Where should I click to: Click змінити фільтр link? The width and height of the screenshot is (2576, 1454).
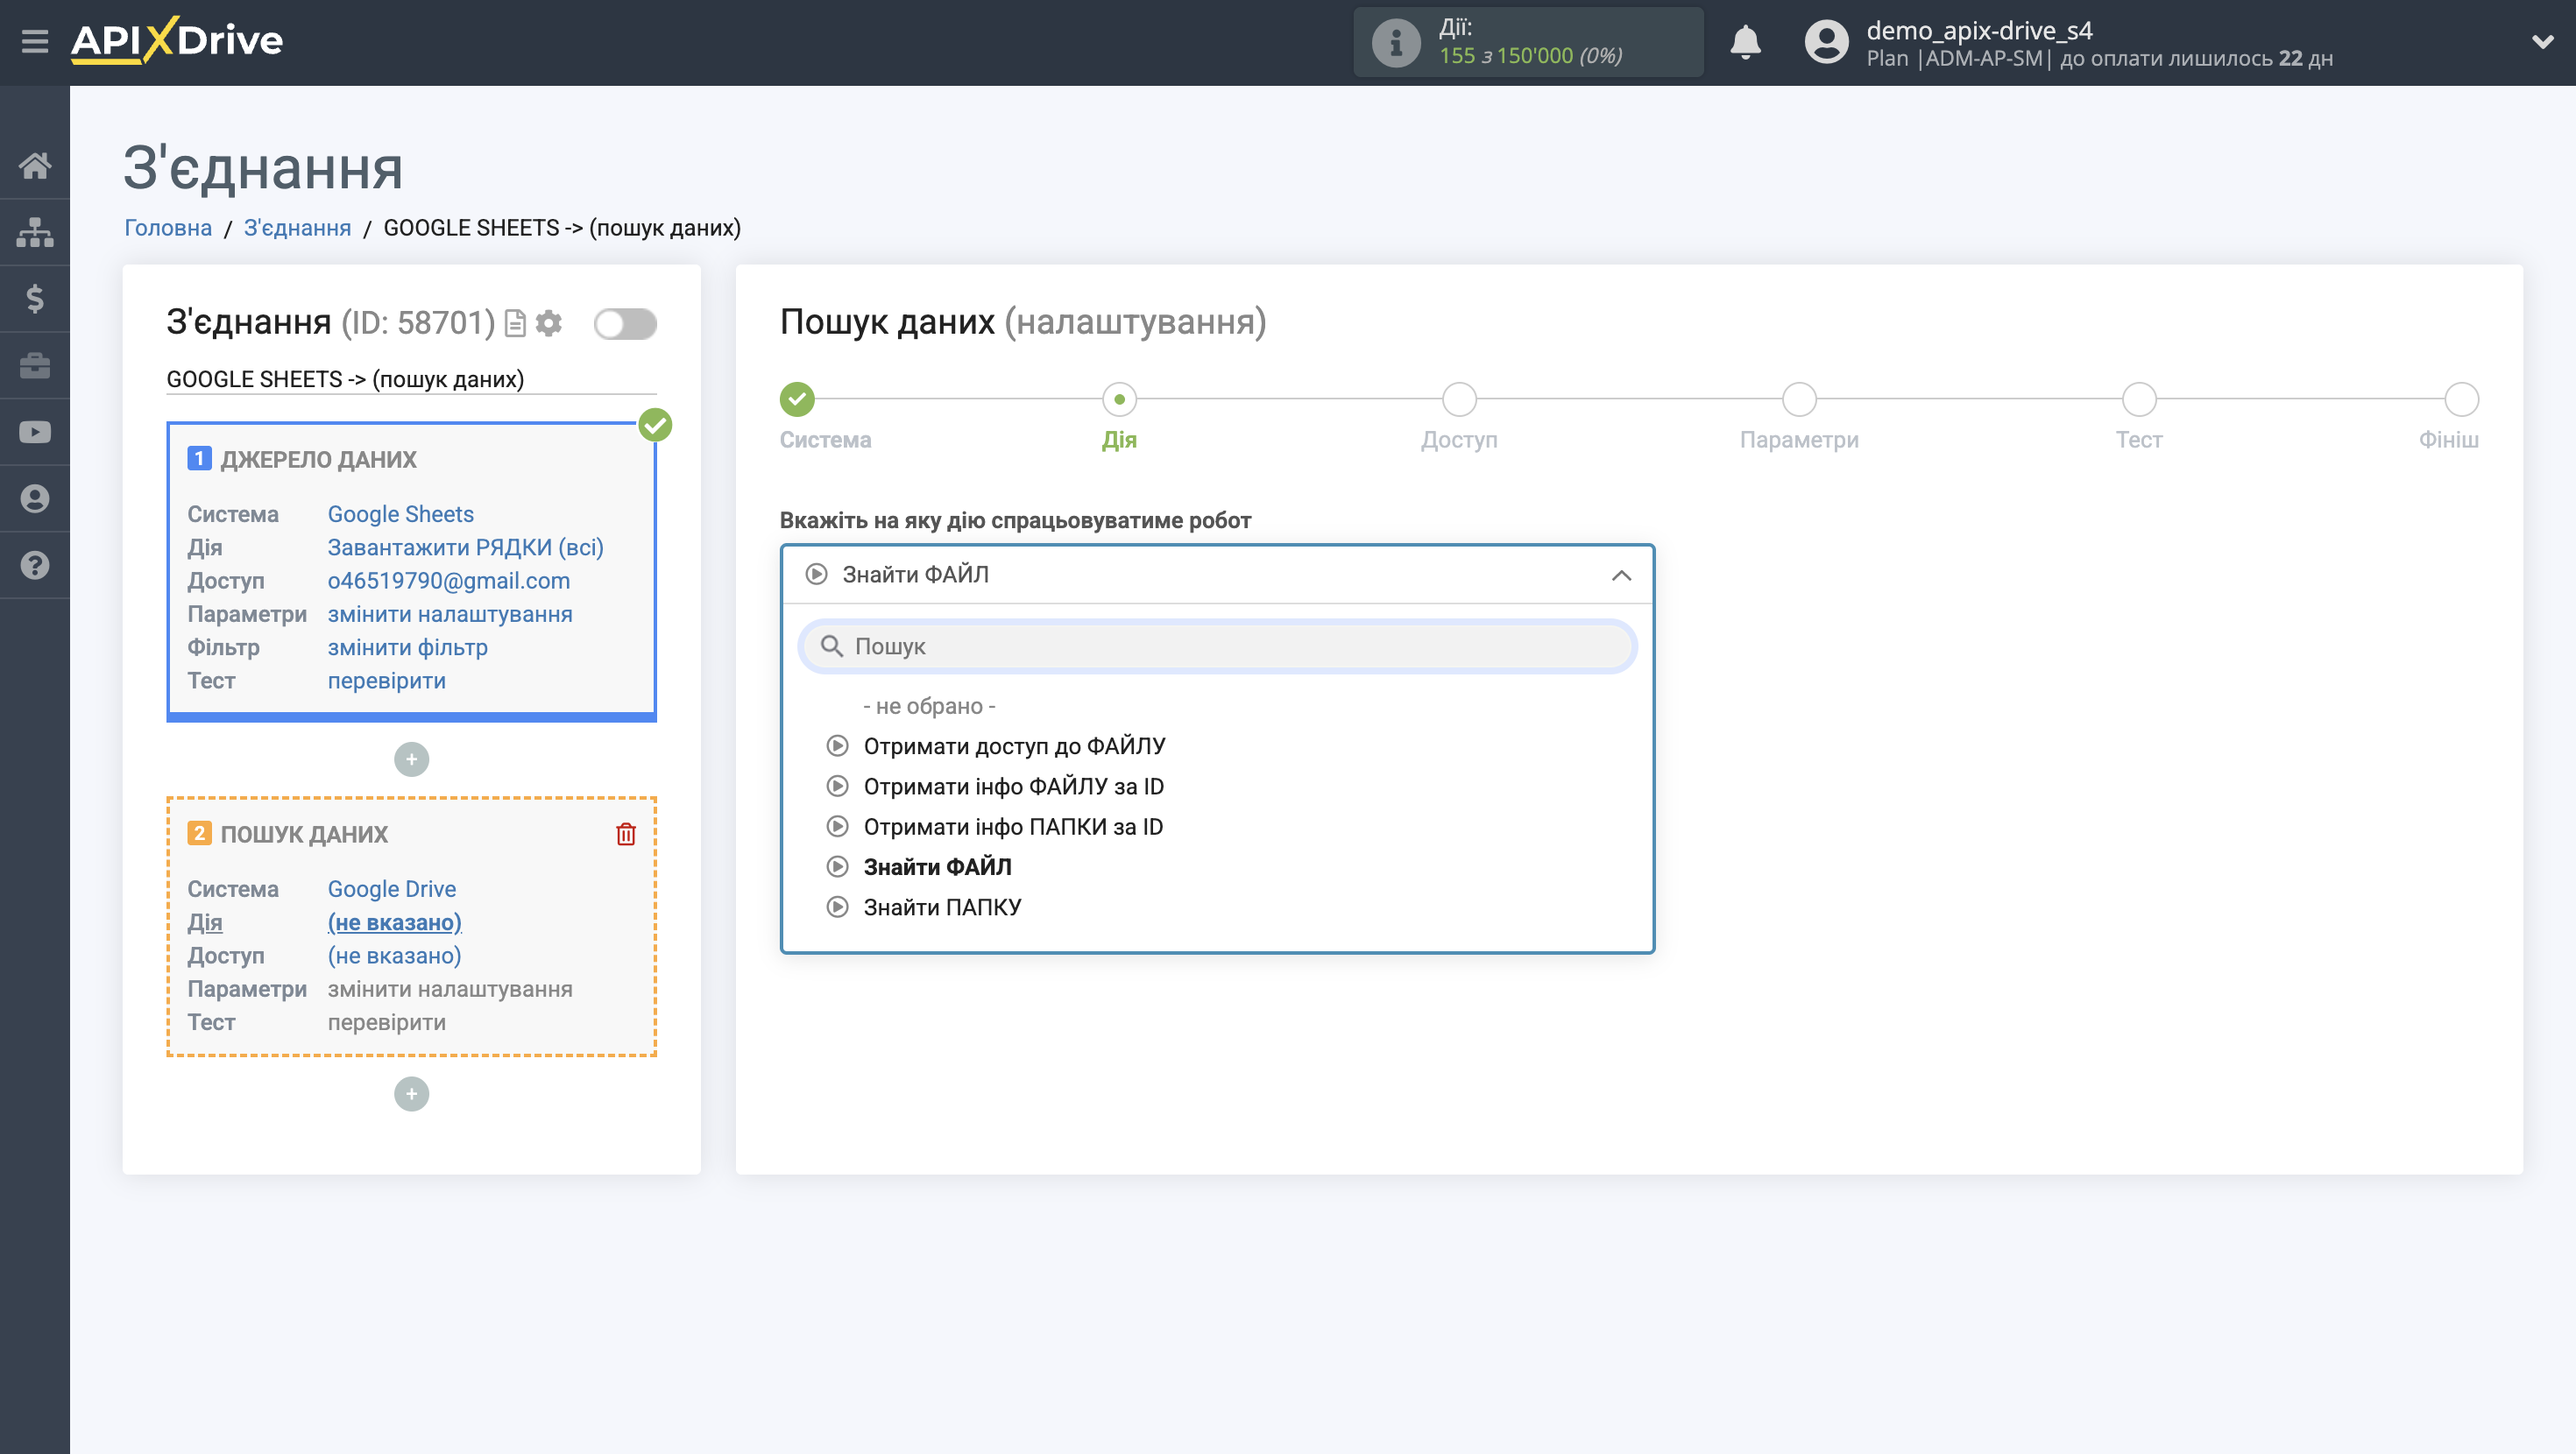tap(408, 648)
